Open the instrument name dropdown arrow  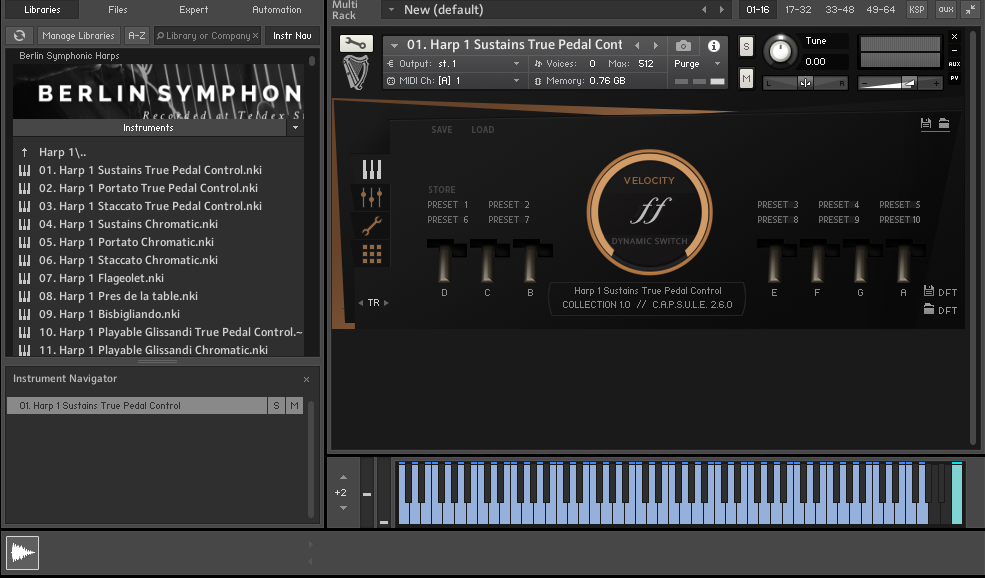395,45
